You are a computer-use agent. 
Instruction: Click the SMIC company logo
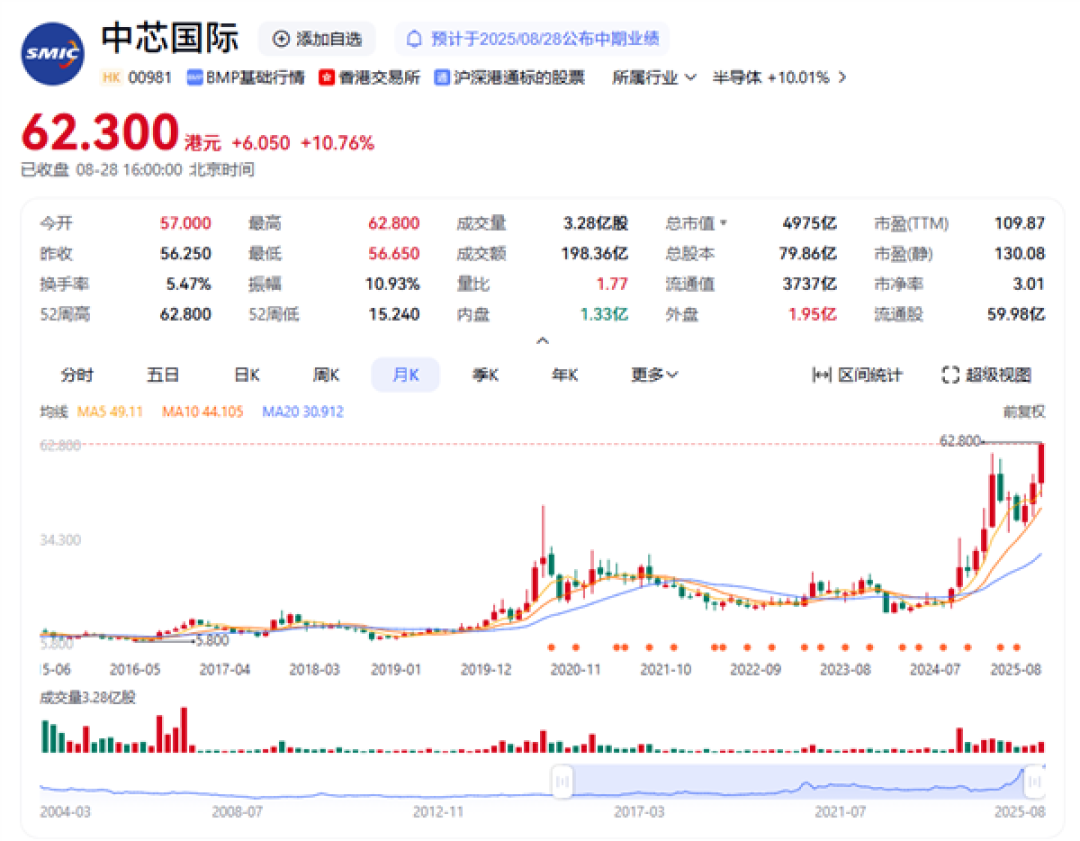tap(53, 54)
